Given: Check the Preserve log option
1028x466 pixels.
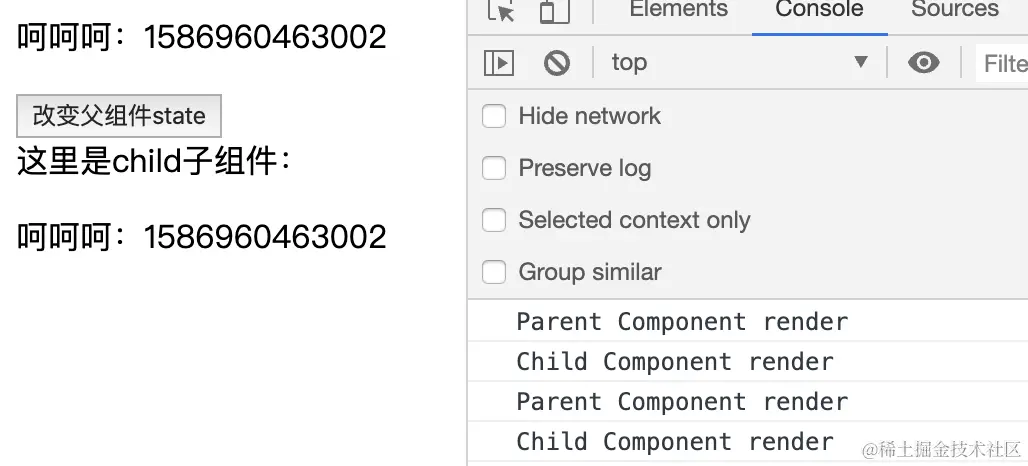Looking at the screenshot, I should click(494, 168).
